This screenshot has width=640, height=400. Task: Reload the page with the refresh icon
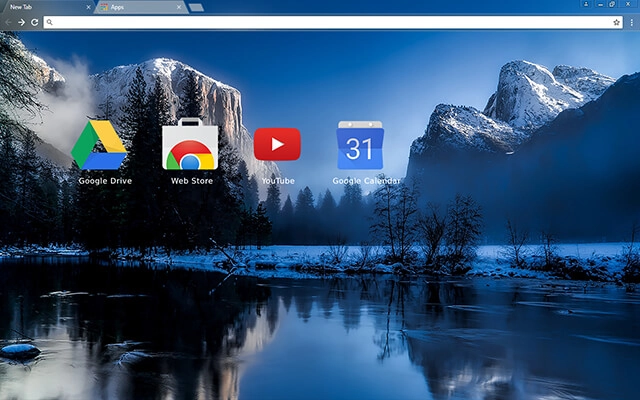35,22
